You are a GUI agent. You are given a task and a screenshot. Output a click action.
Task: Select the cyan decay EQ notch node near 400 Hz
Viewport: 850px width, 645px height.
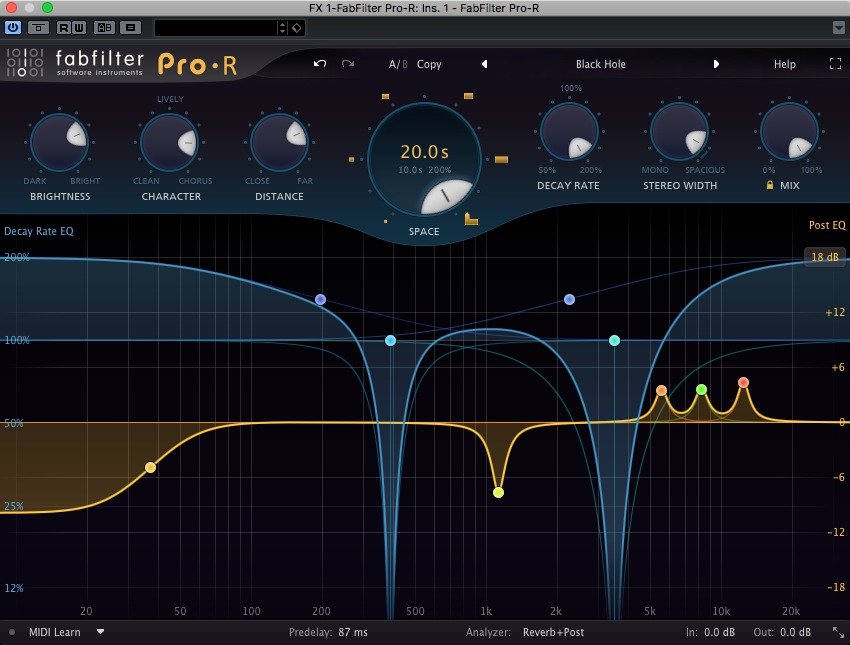(390, 340)
